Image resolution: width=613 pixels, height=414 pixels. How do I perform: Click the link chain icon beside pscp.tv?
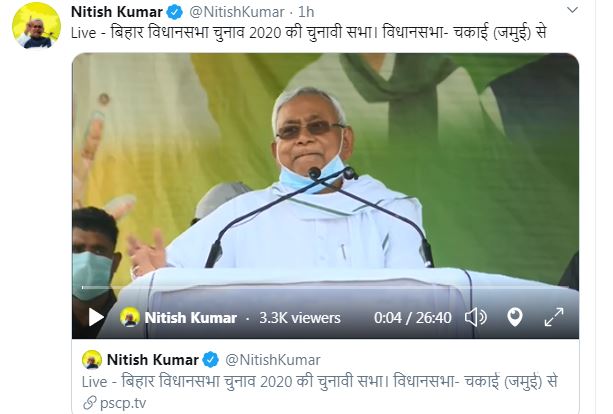[90, 403]
